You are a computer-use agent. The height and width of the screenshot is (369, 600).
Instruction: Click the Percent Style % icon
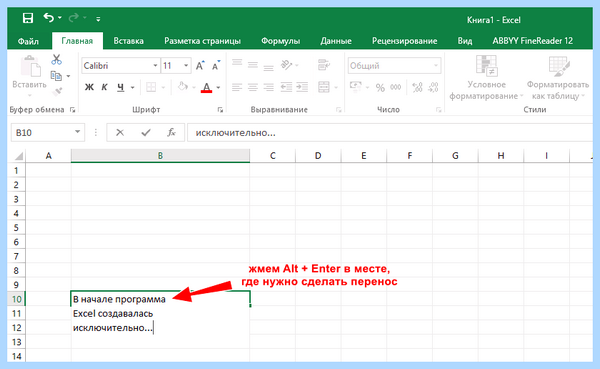click(380, 88)
